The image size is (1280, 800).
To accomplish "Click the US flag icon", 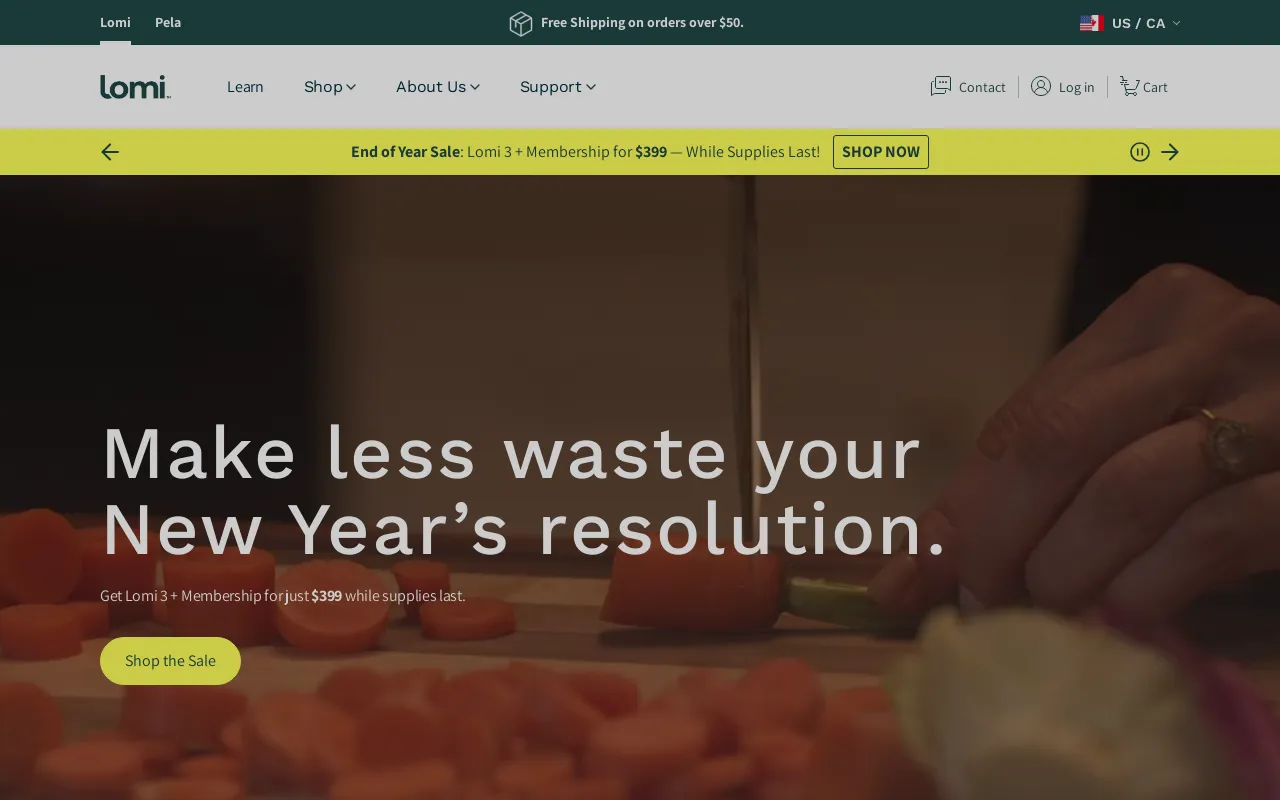I will click(x=1091, y=23).
